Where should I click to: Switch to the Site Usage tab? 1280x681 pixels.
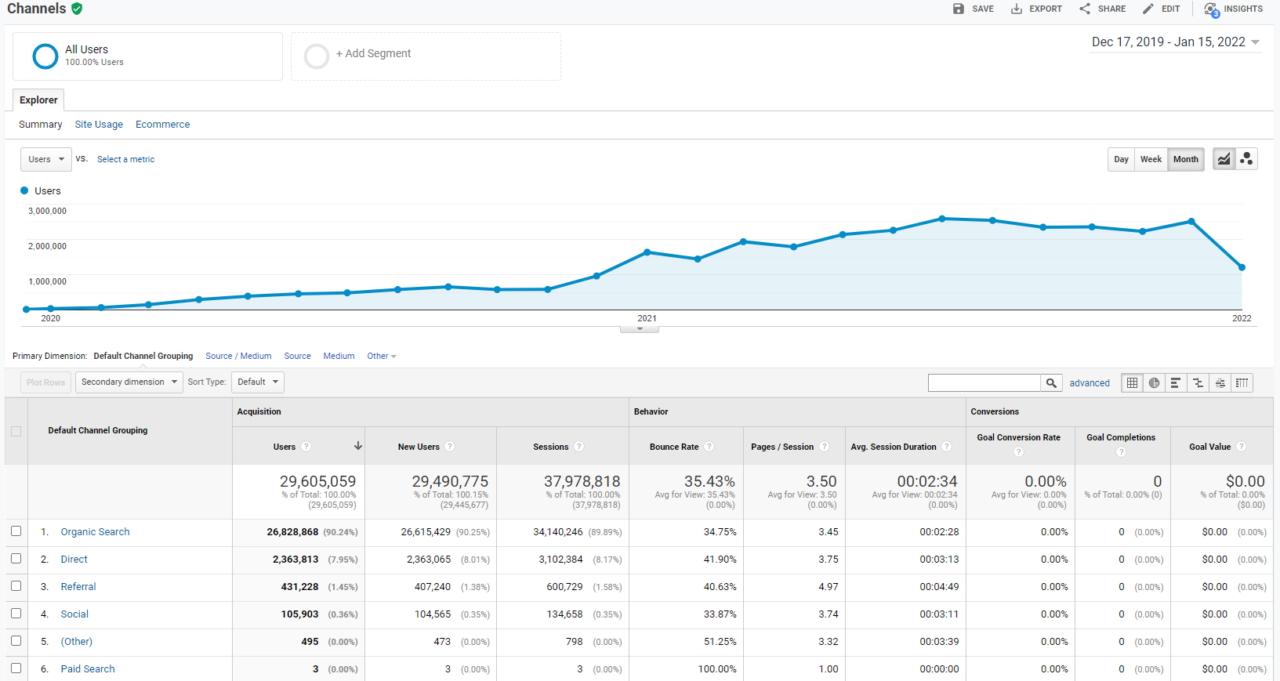(x=99, y=125)
